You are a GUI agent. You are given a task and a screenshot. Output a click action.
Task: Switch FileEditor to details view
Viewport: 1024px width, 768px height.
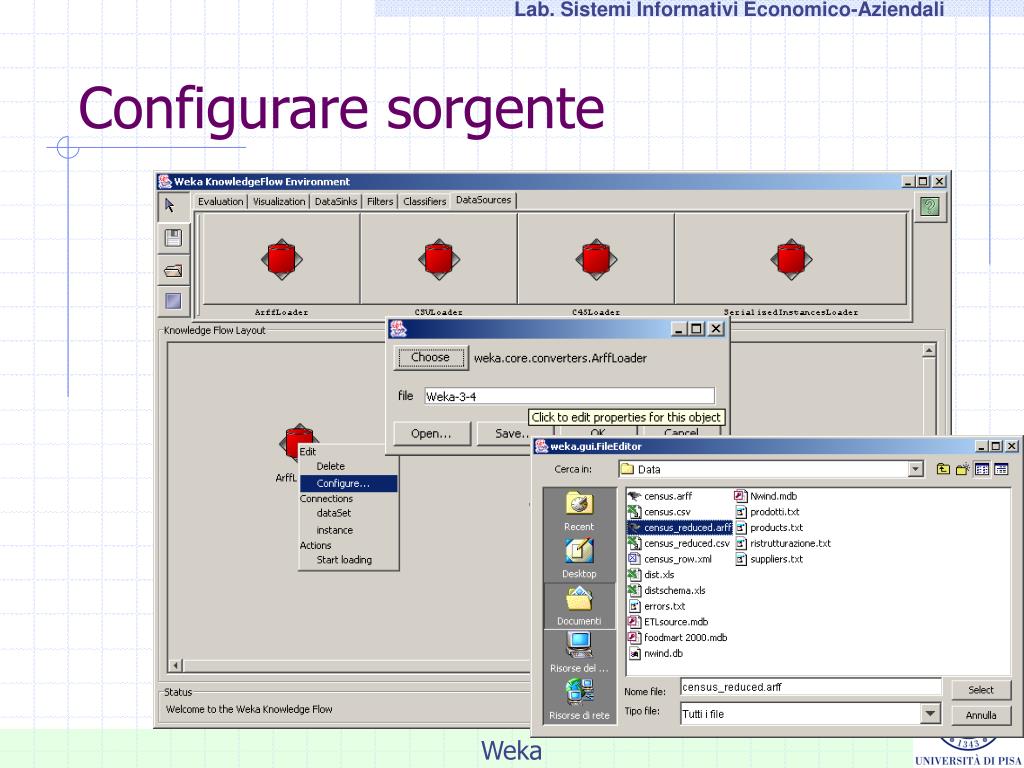tap(1001, 469)
